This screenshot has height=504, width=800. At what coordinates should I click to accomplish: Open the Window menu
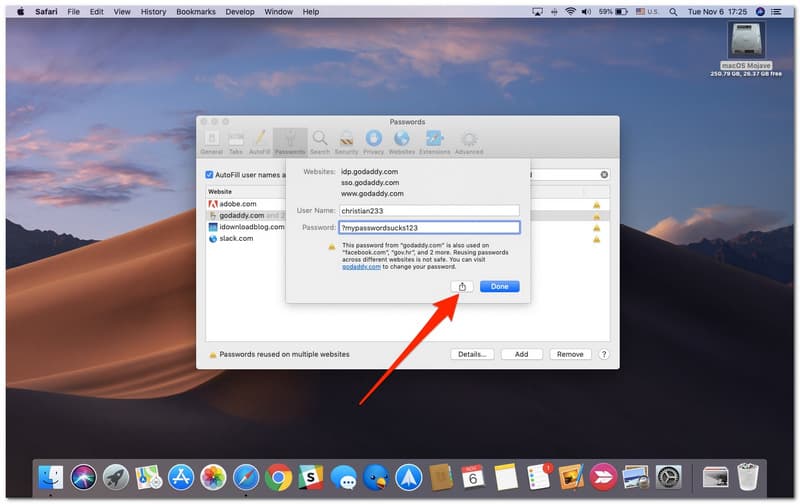pos(279,11)
